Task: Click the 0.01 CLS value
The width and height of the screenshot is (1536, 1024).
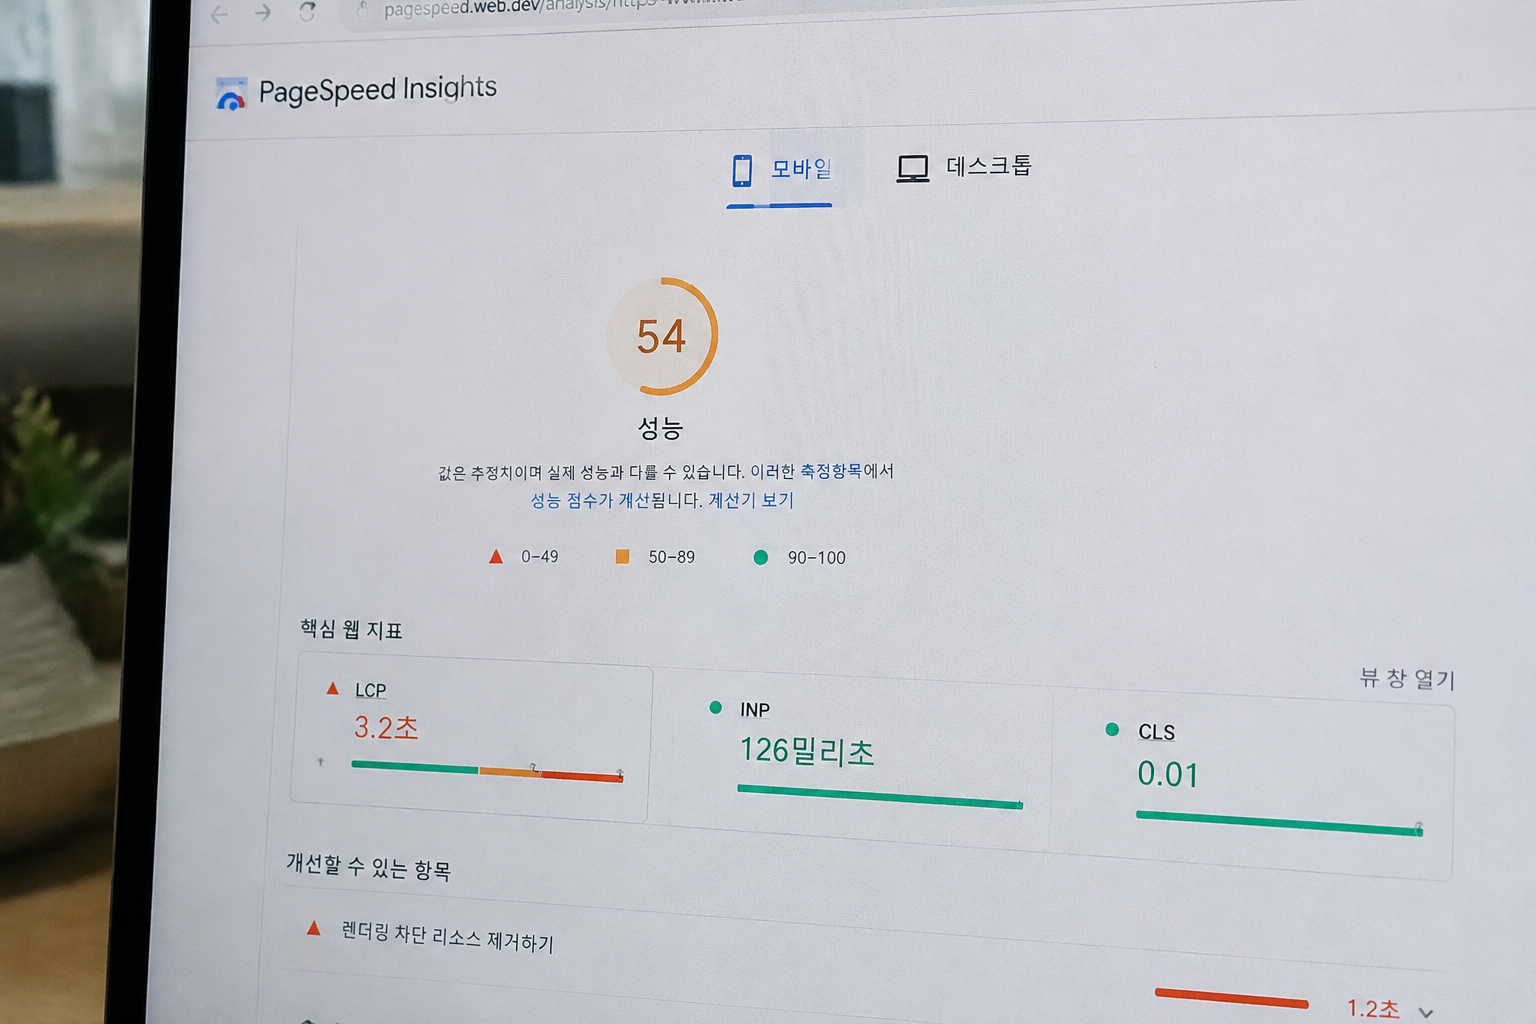Action: pos(1168,774)
